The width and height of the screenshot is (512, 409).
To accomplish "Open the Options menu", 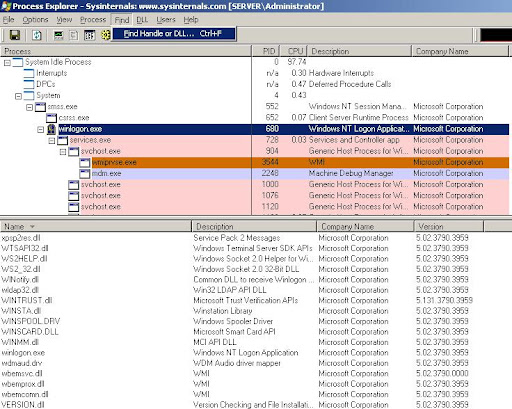I will click(x=35, y=20).
